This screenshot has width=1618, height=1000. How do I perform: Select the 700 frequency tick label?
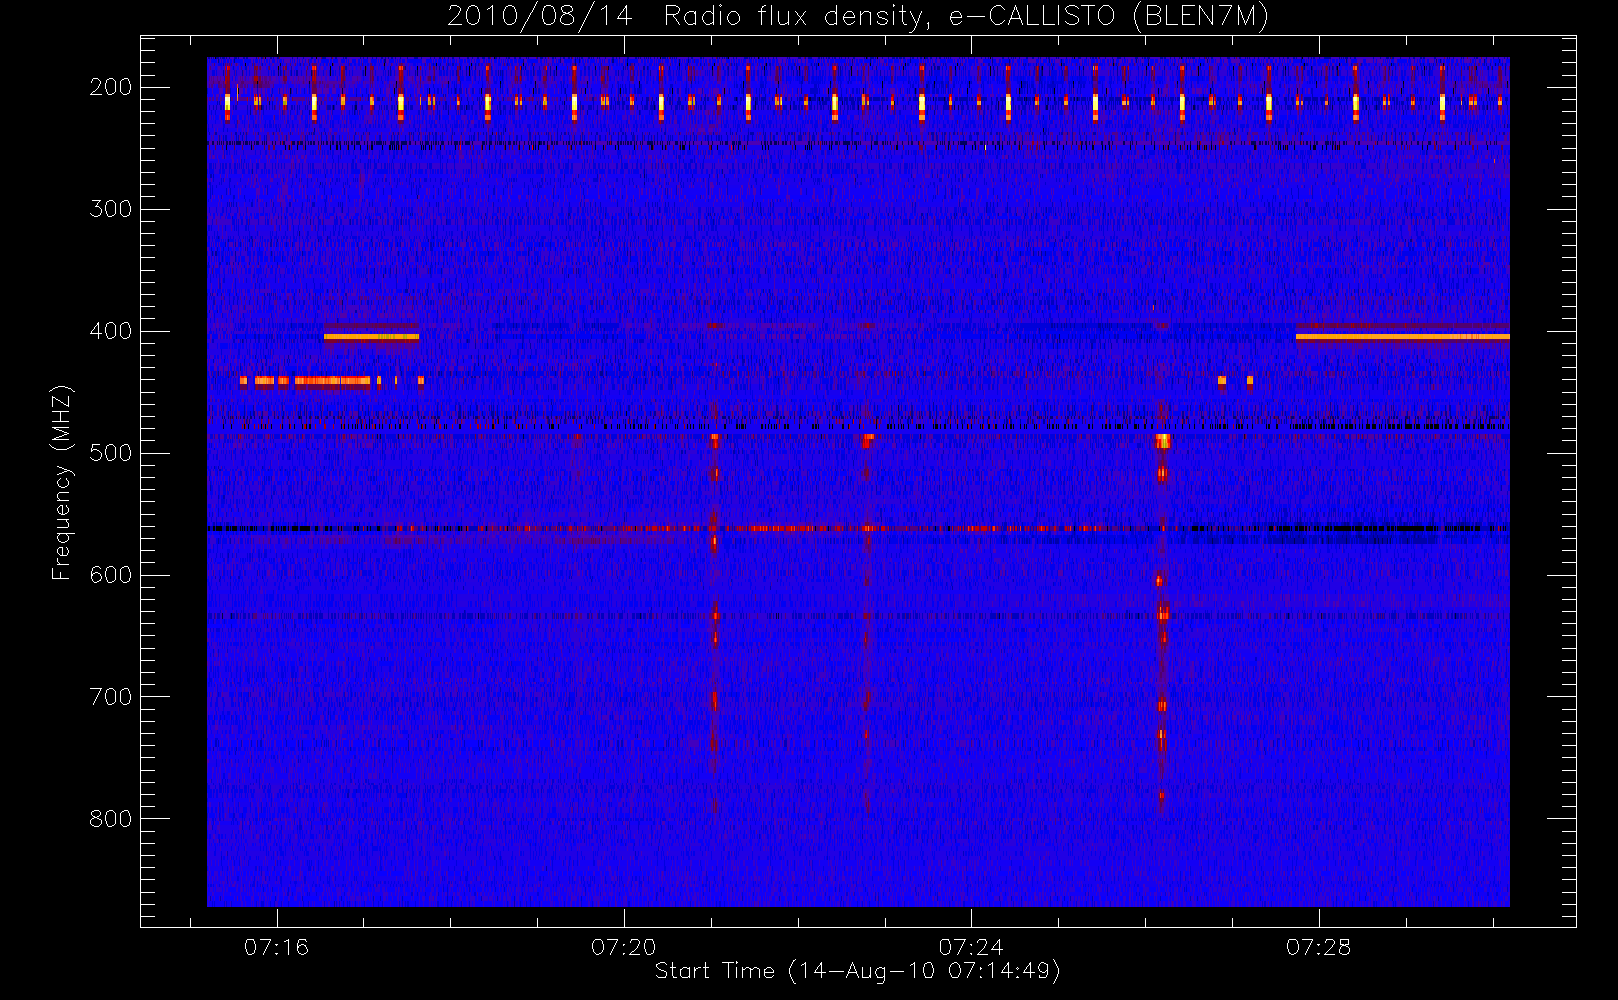point(110,697)
